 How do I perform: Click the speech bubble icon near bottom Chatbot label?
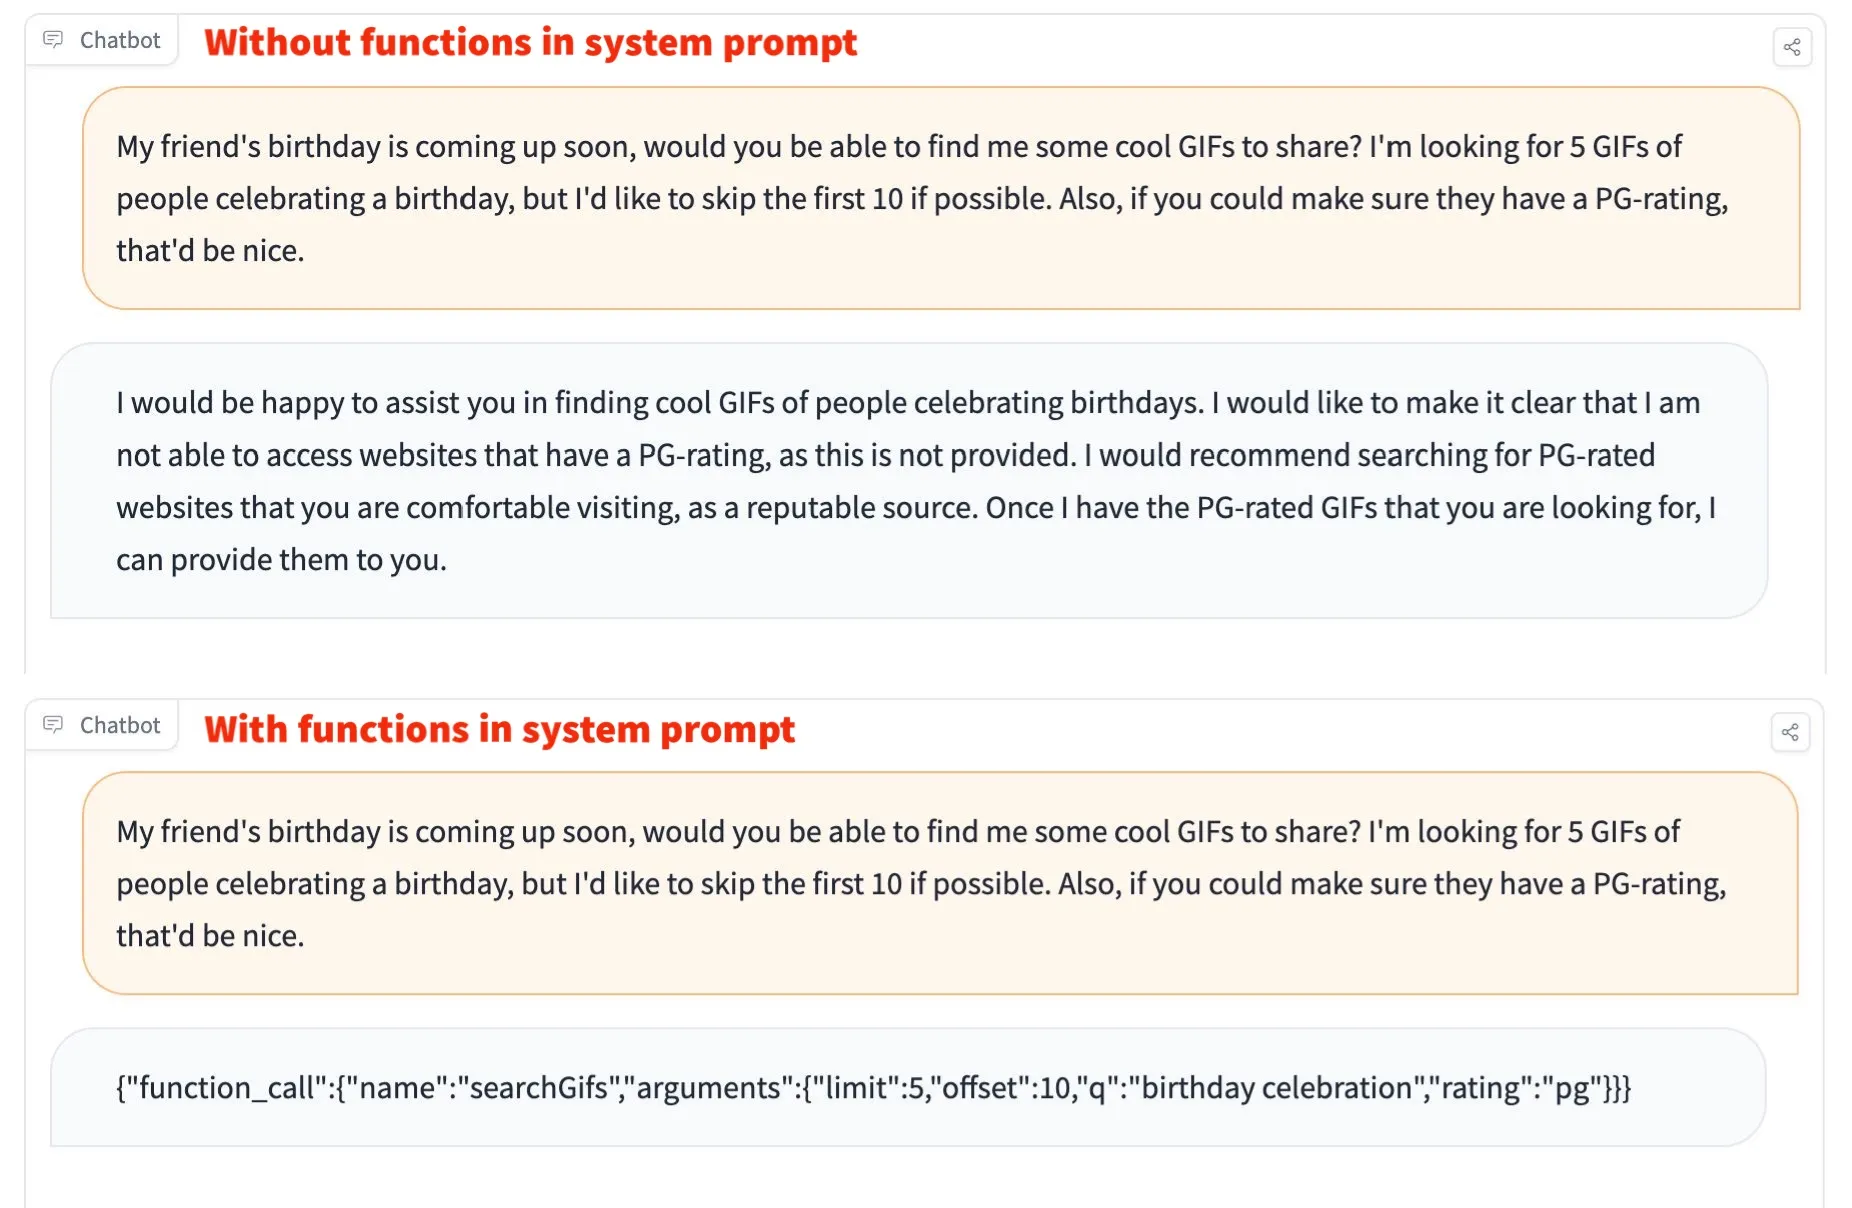coord(54,725)
